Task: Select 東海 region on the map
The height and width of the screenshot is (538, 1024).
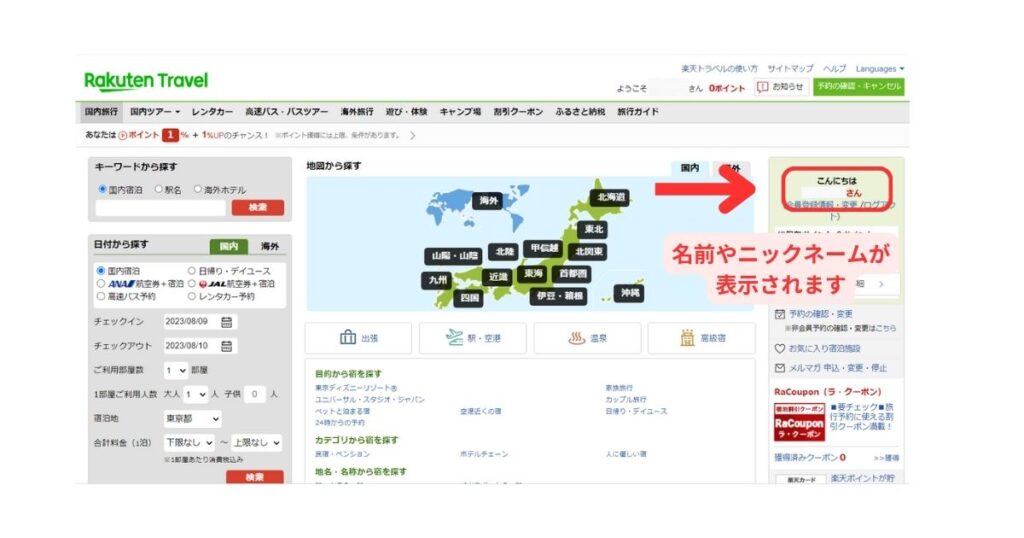Action: click(533, 274)
